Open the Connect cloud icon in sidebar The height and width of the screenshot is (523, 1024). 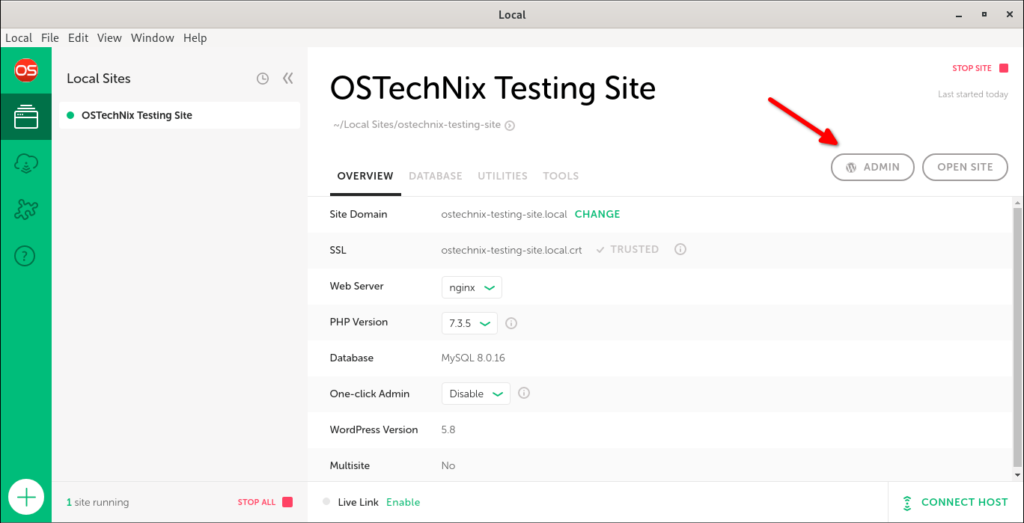click(26, 164)
